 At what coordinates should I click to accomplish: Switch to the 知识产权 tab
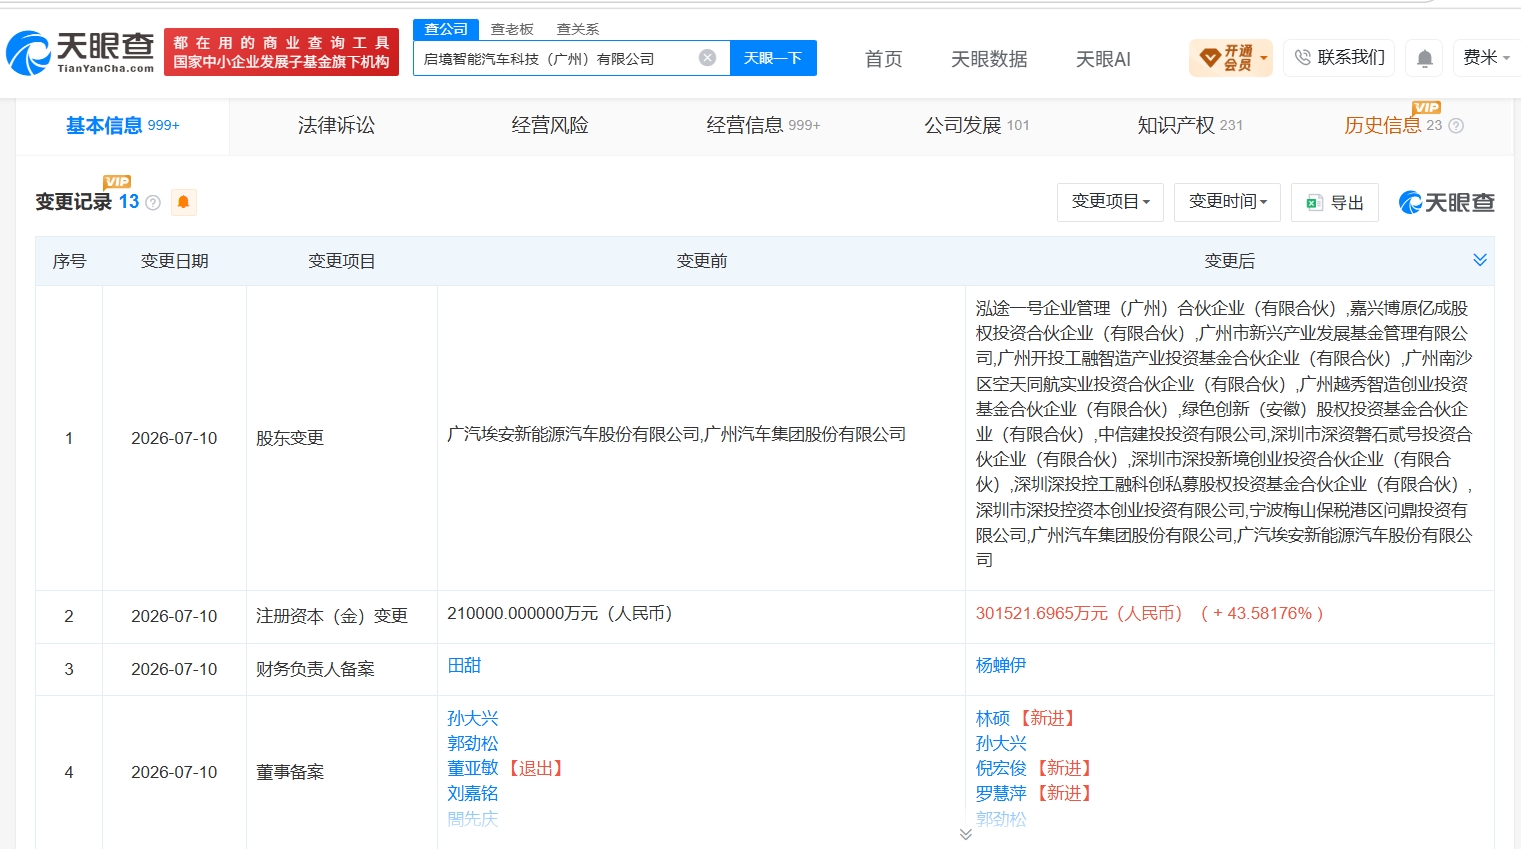[x=1189, y=125]
